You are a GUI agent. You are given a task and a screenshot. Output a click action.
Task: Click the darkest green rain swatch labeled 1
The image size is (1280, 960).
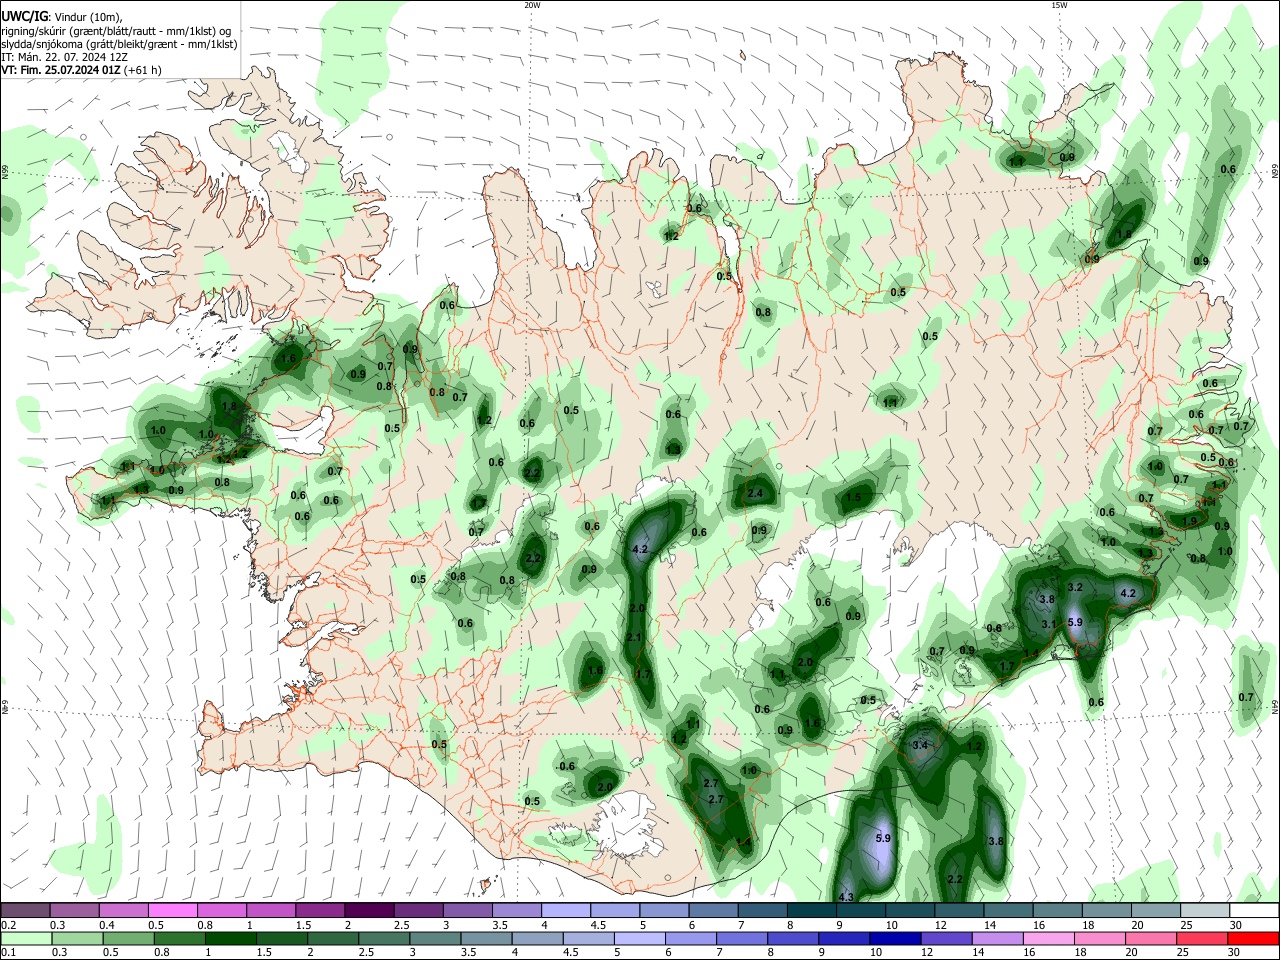tap(230, 938)
